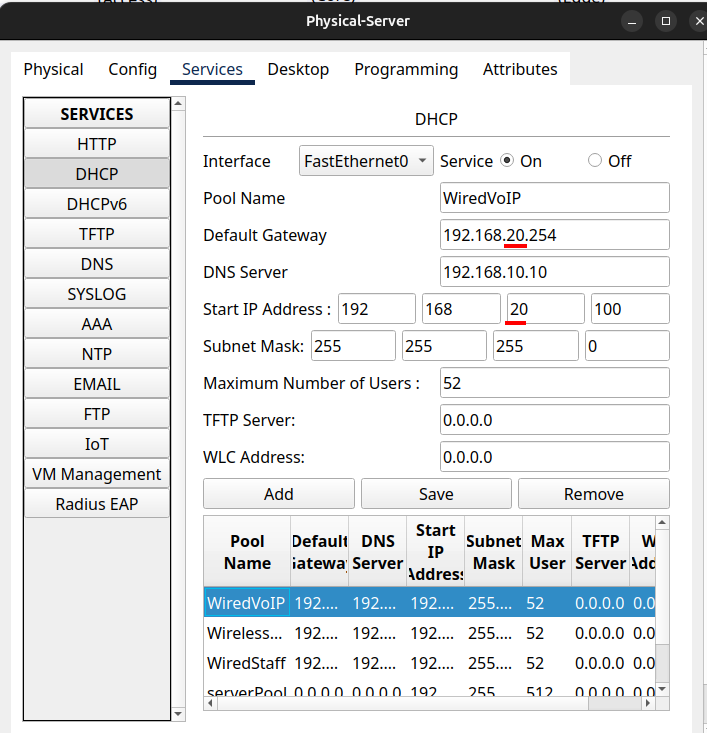
Task: Turn DHCP service Off
Action: tap(594, 160)
